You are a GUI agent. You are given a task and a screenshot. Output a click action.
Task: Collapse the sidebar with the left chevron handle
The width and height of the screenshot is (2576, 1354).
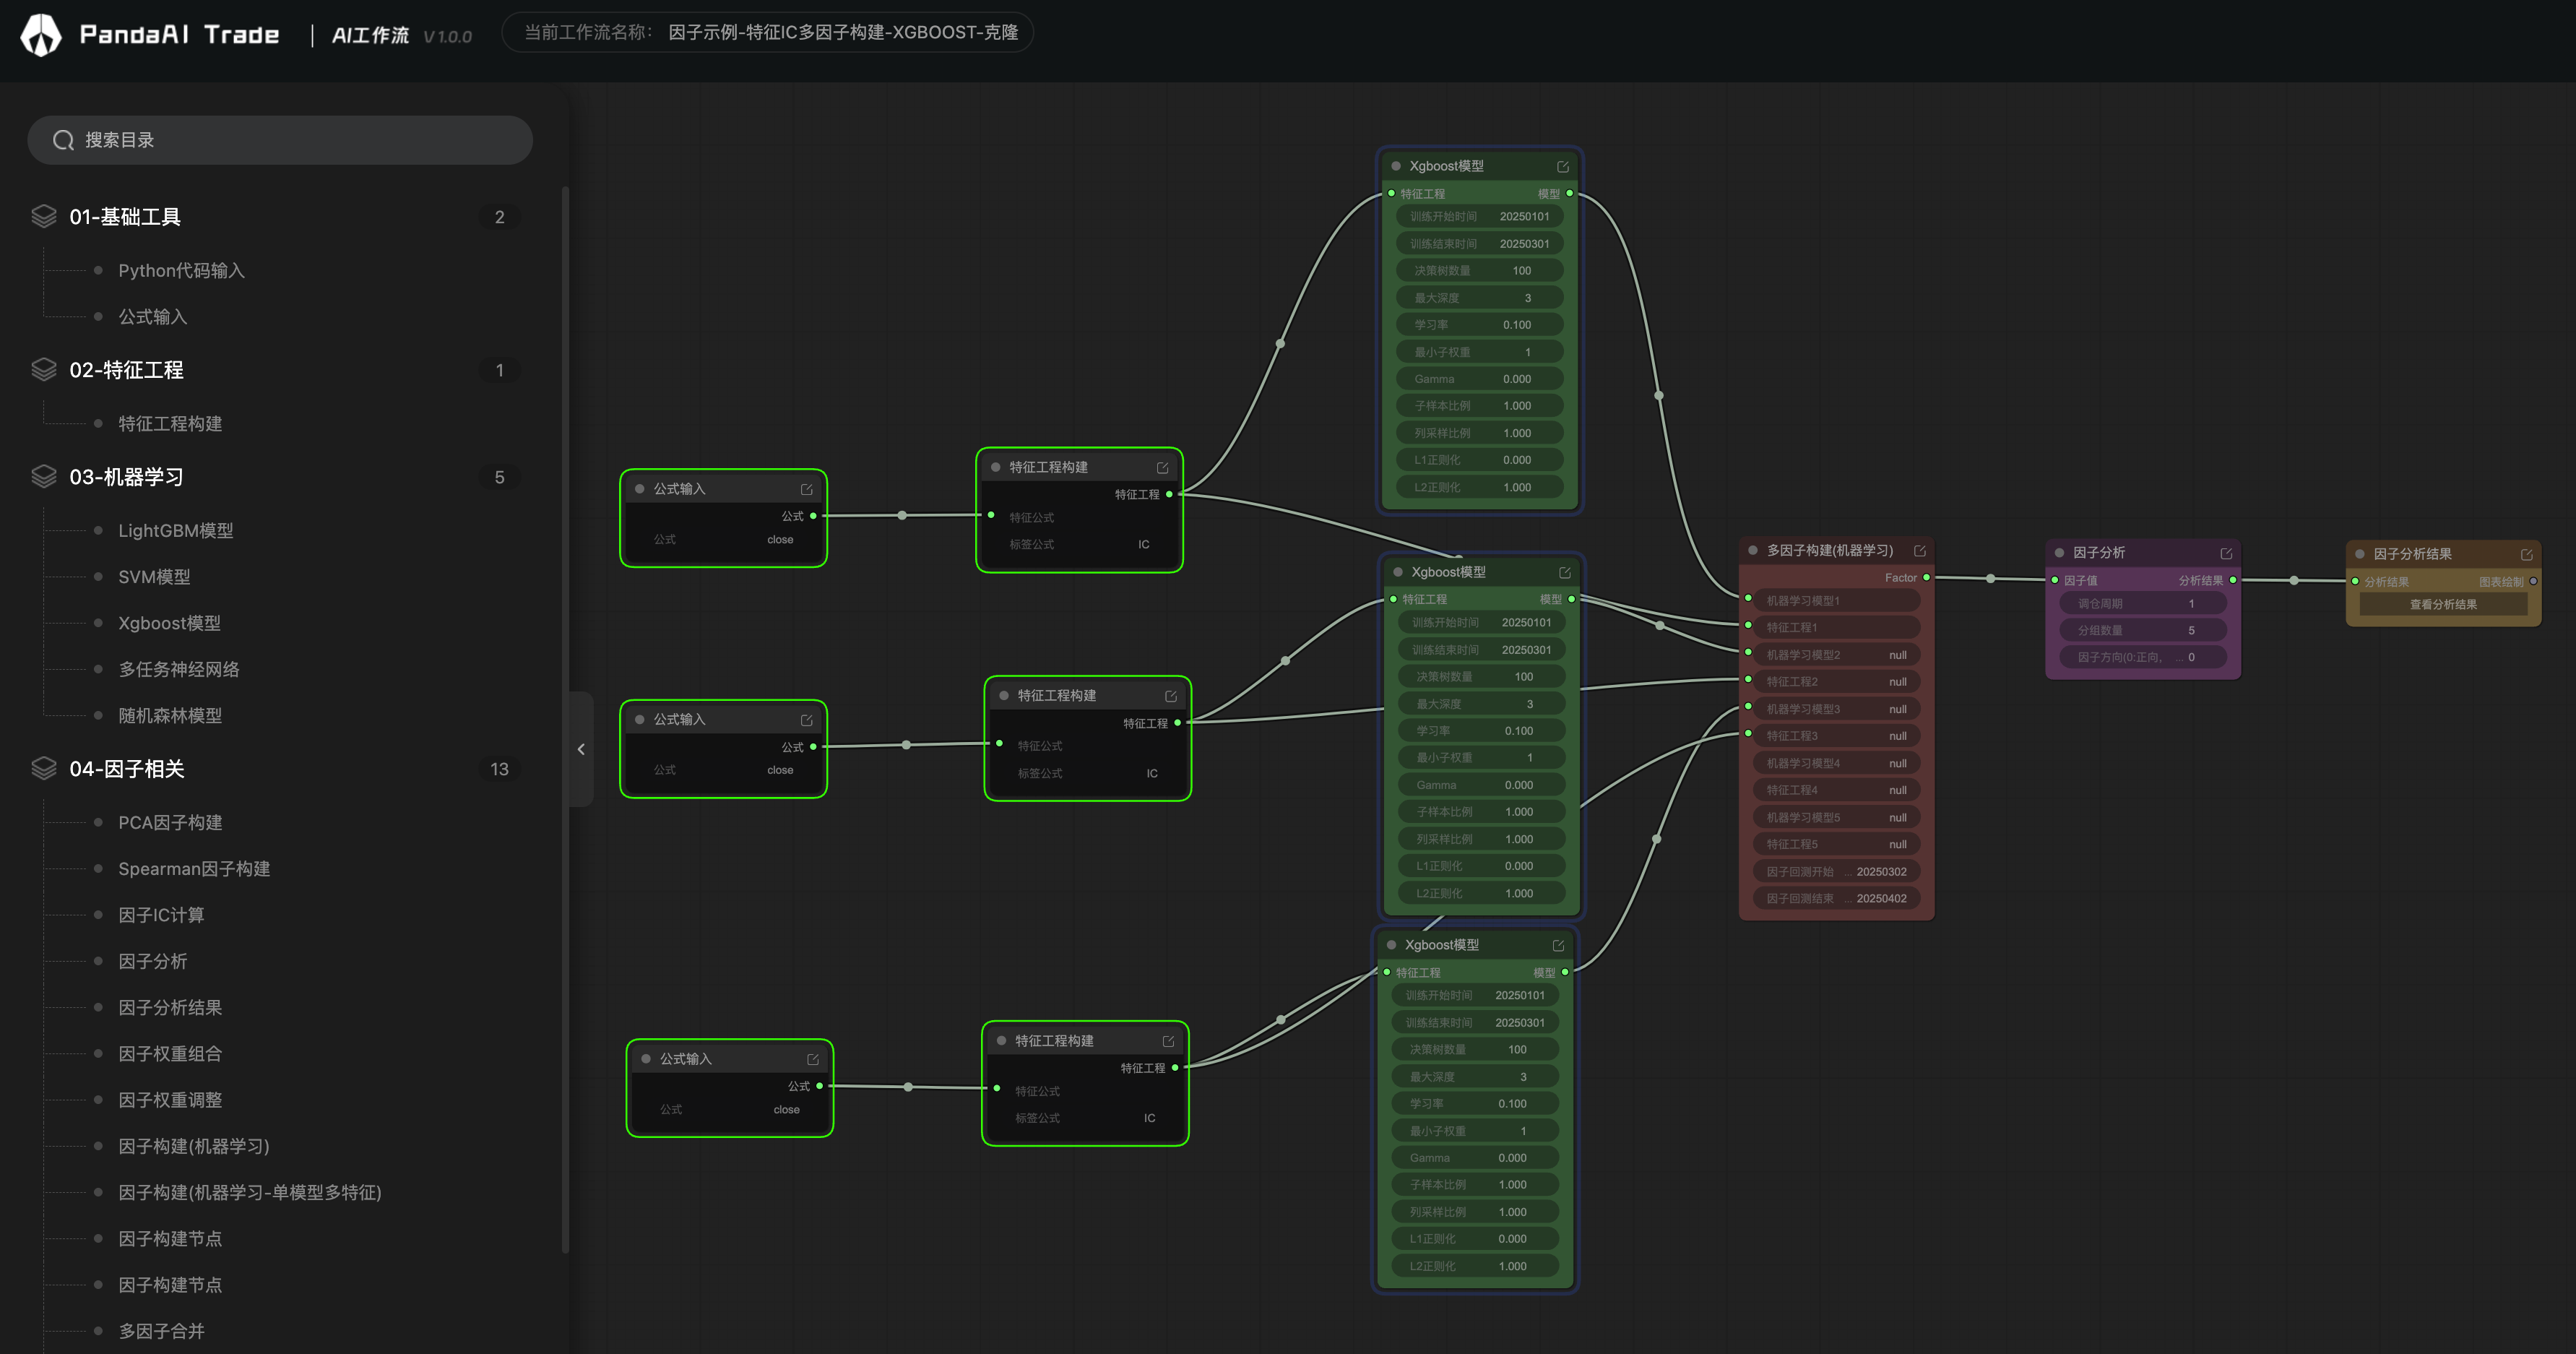[x=581, y=749]
